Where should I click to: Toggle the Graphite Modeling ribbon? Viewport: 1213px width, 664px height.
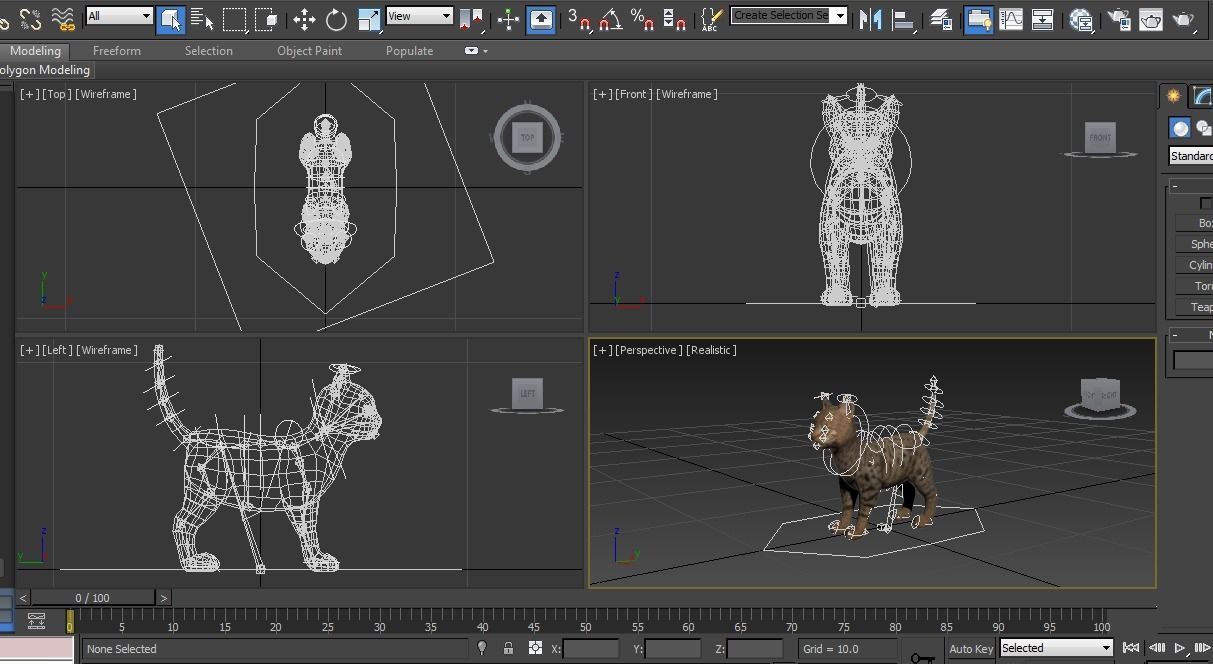(978, 18)
